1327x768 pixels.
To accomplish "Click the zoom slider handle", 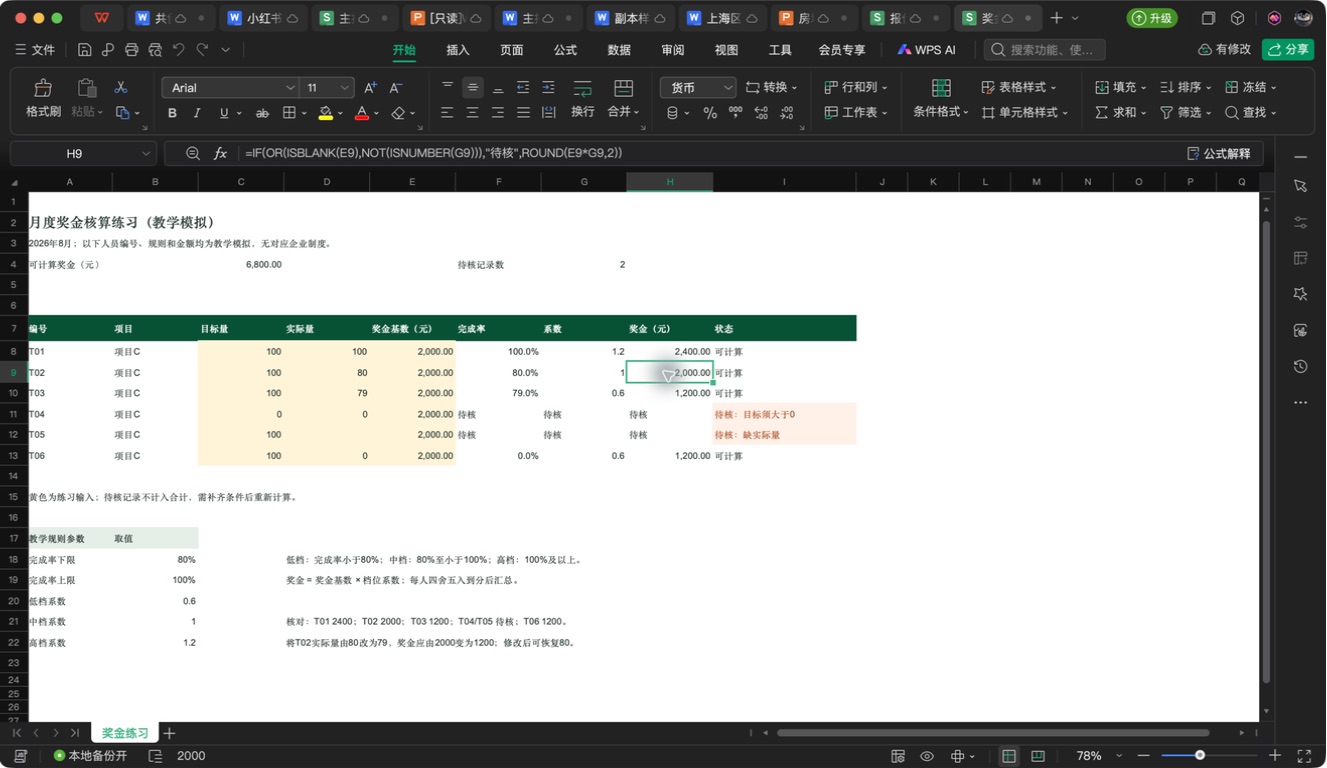I will (x=1200, y=756).
